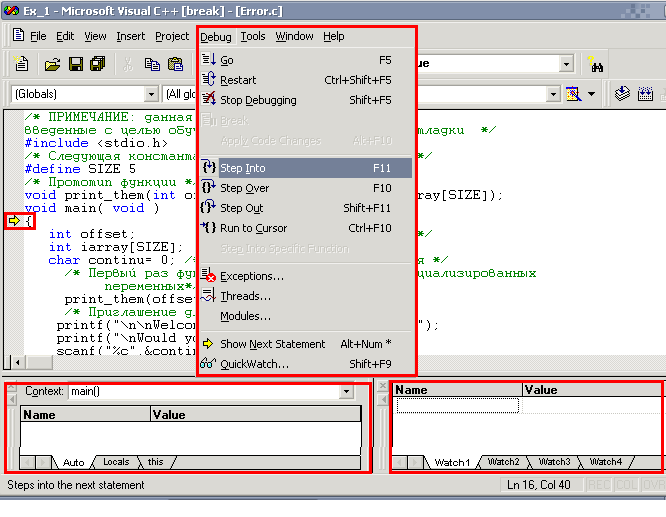Viewport: 666px width, 517px height.
Task: Click the Ln 16, Col 40 status indicator
Action: coord(539,485)
